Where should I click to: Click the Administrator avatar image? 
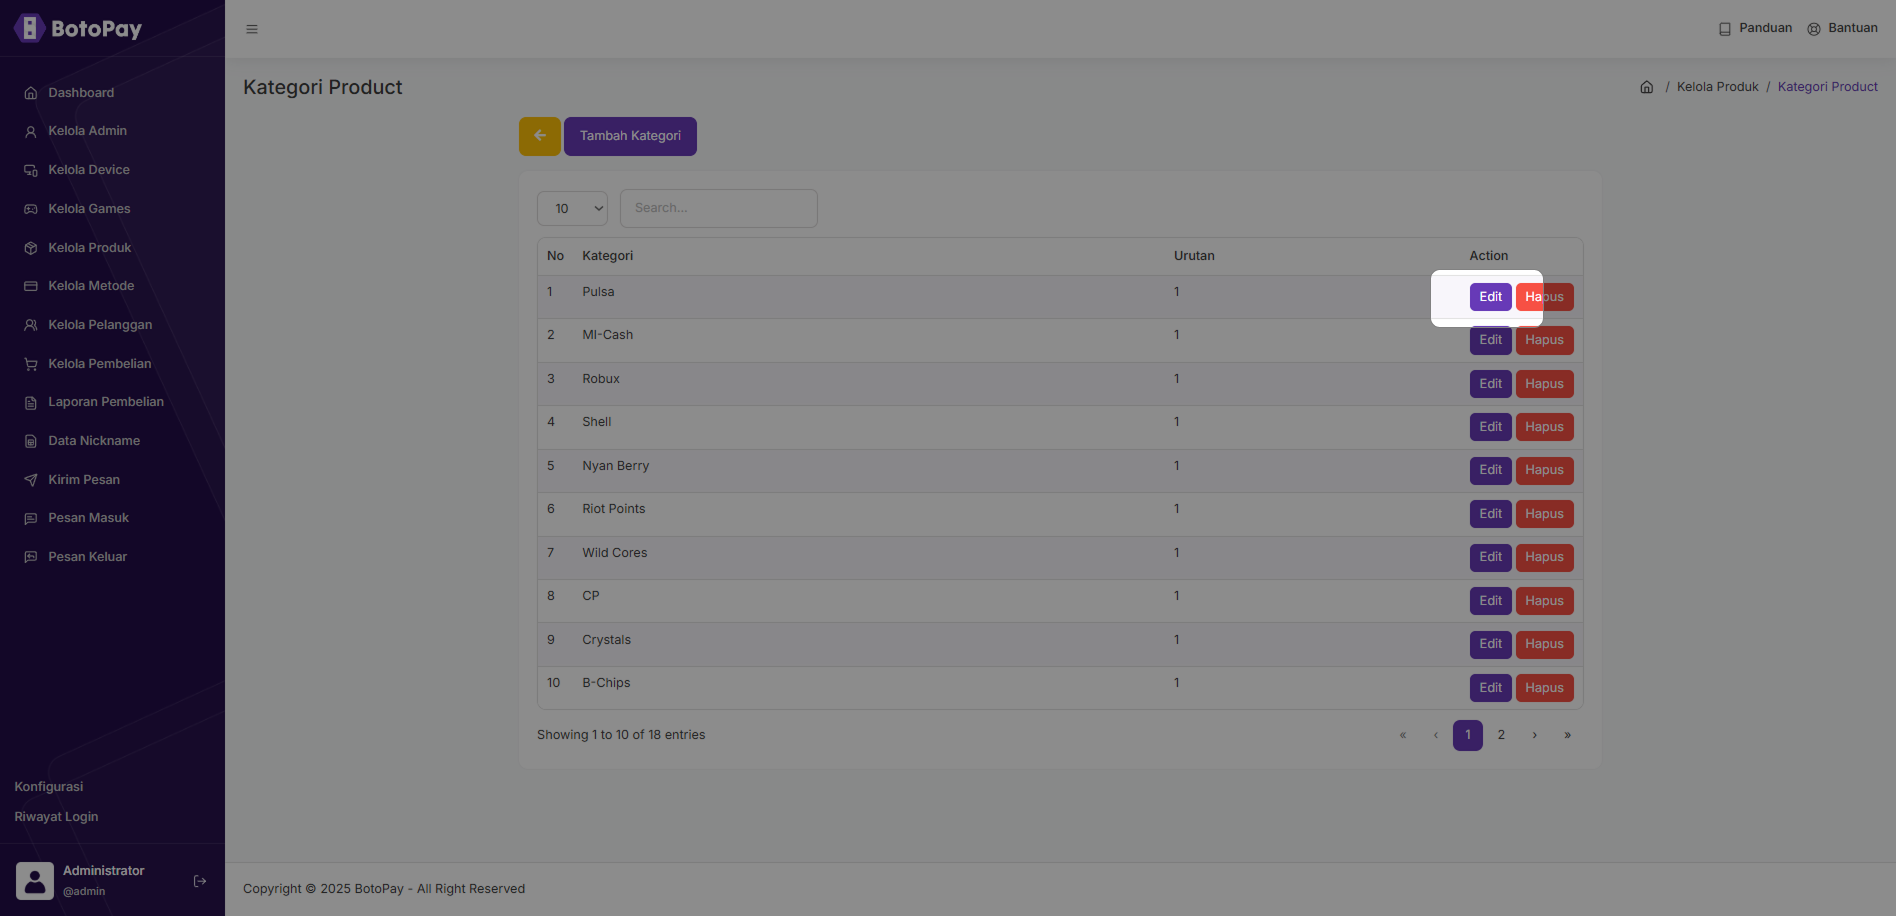click(x=35, y=881)
